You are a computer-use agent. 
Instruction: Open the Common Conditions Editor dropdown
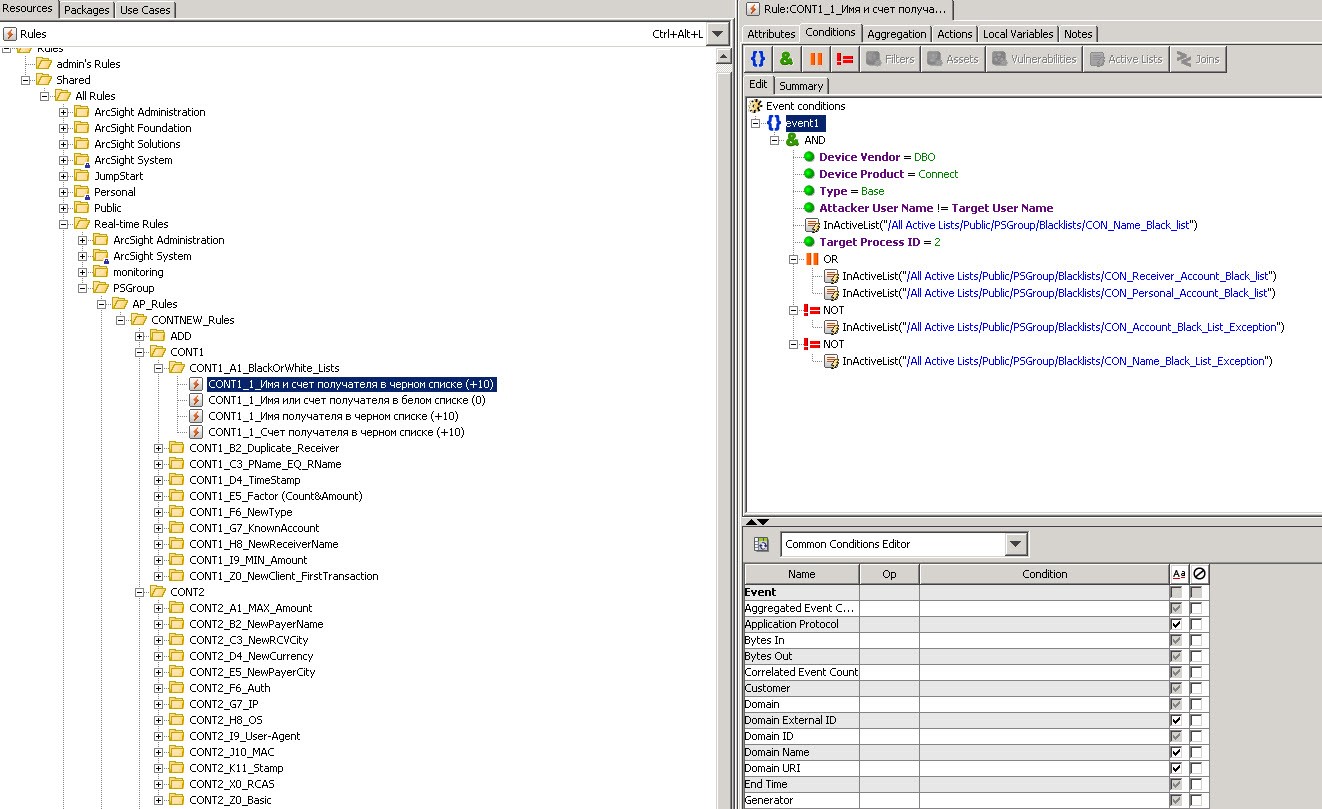(1016, 544)
